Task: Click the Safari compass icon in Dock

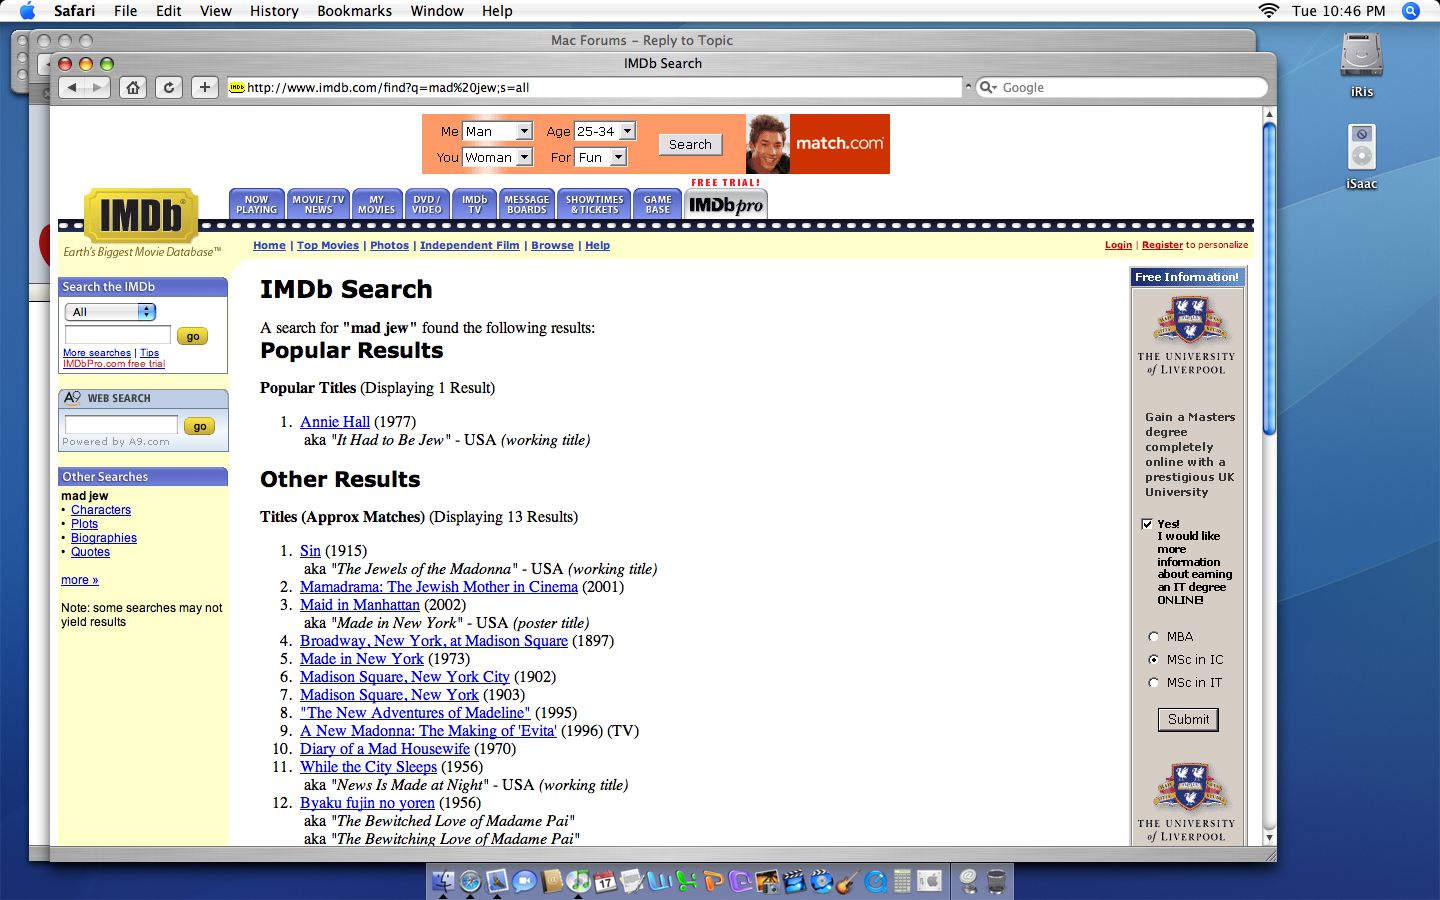Action: (470, 881)
